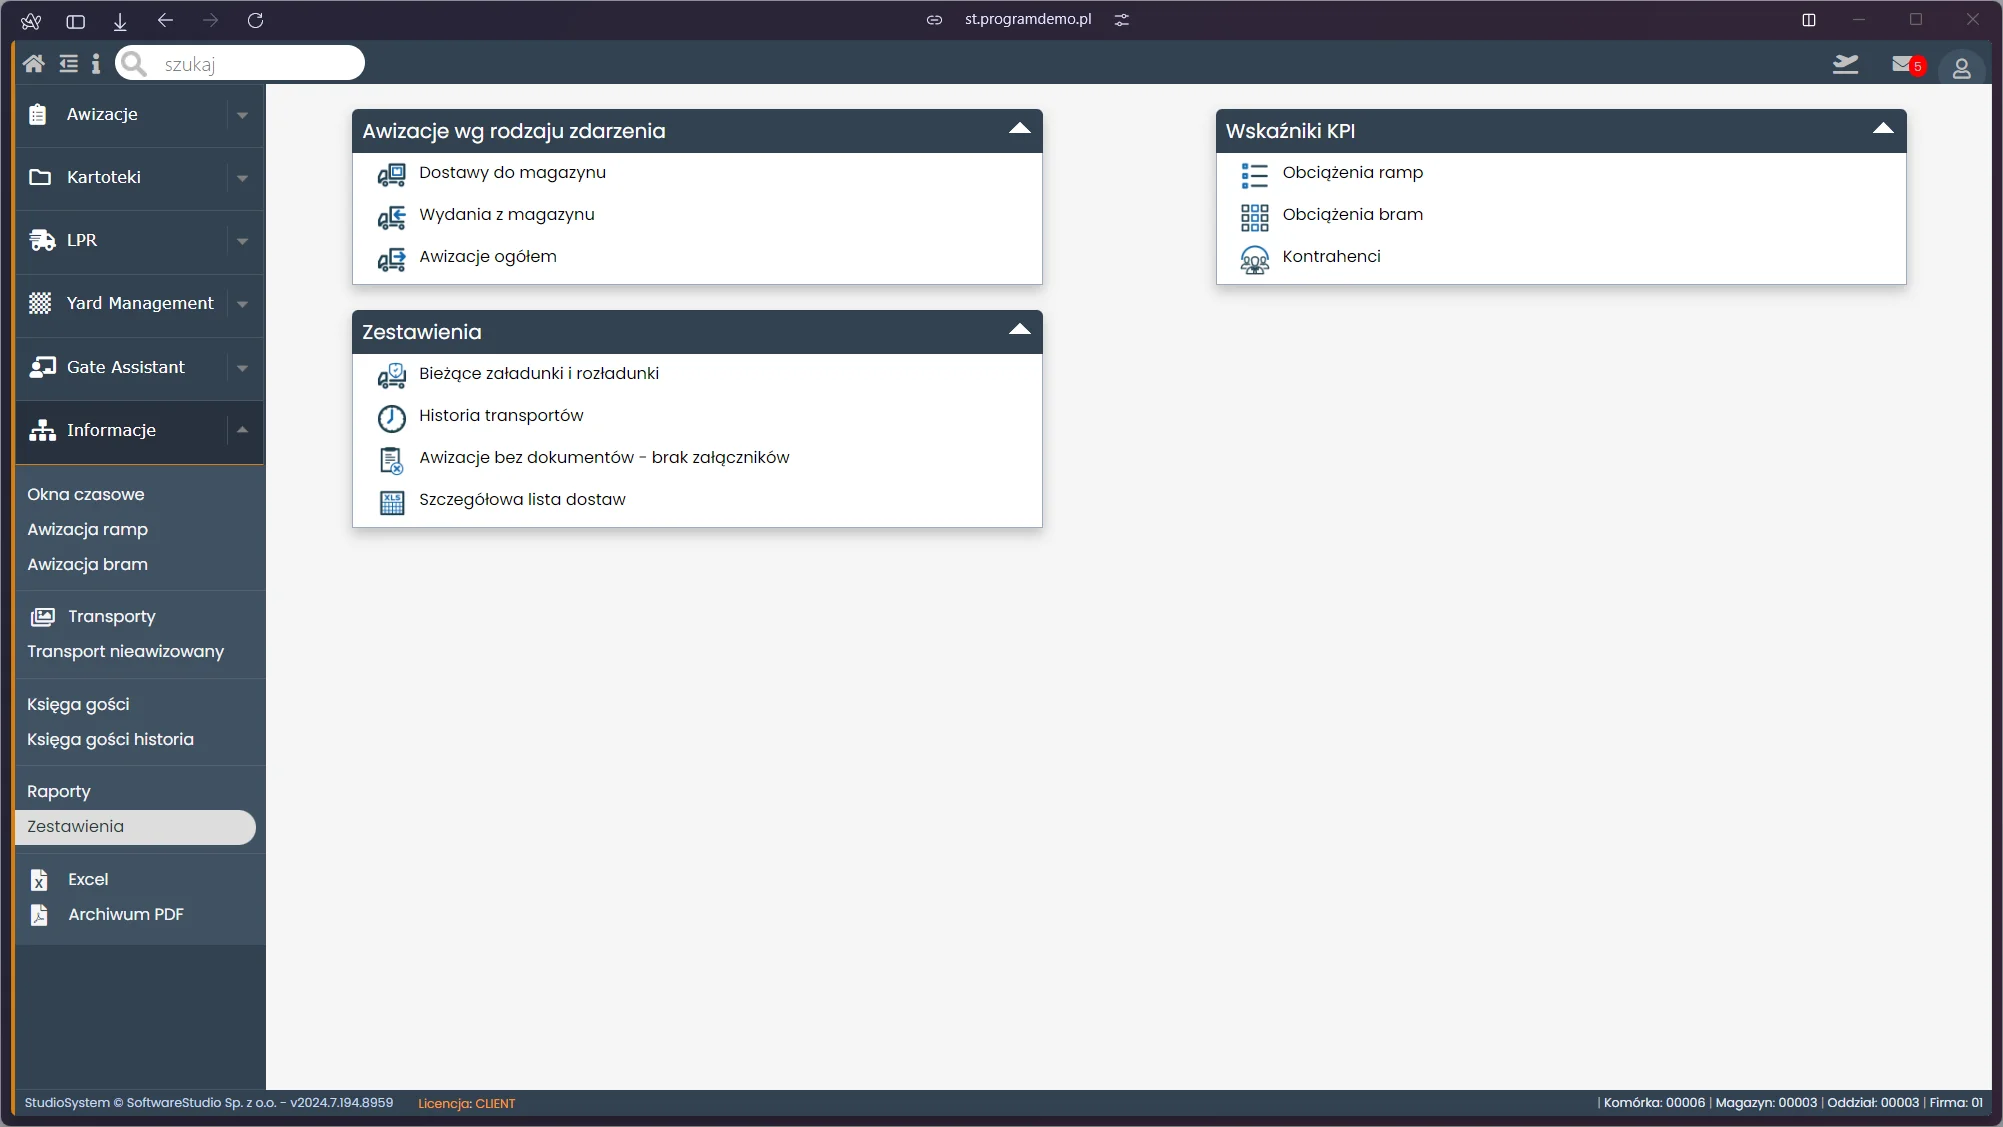Open the browser site settings sliders icon

[x=1122, y=20]
